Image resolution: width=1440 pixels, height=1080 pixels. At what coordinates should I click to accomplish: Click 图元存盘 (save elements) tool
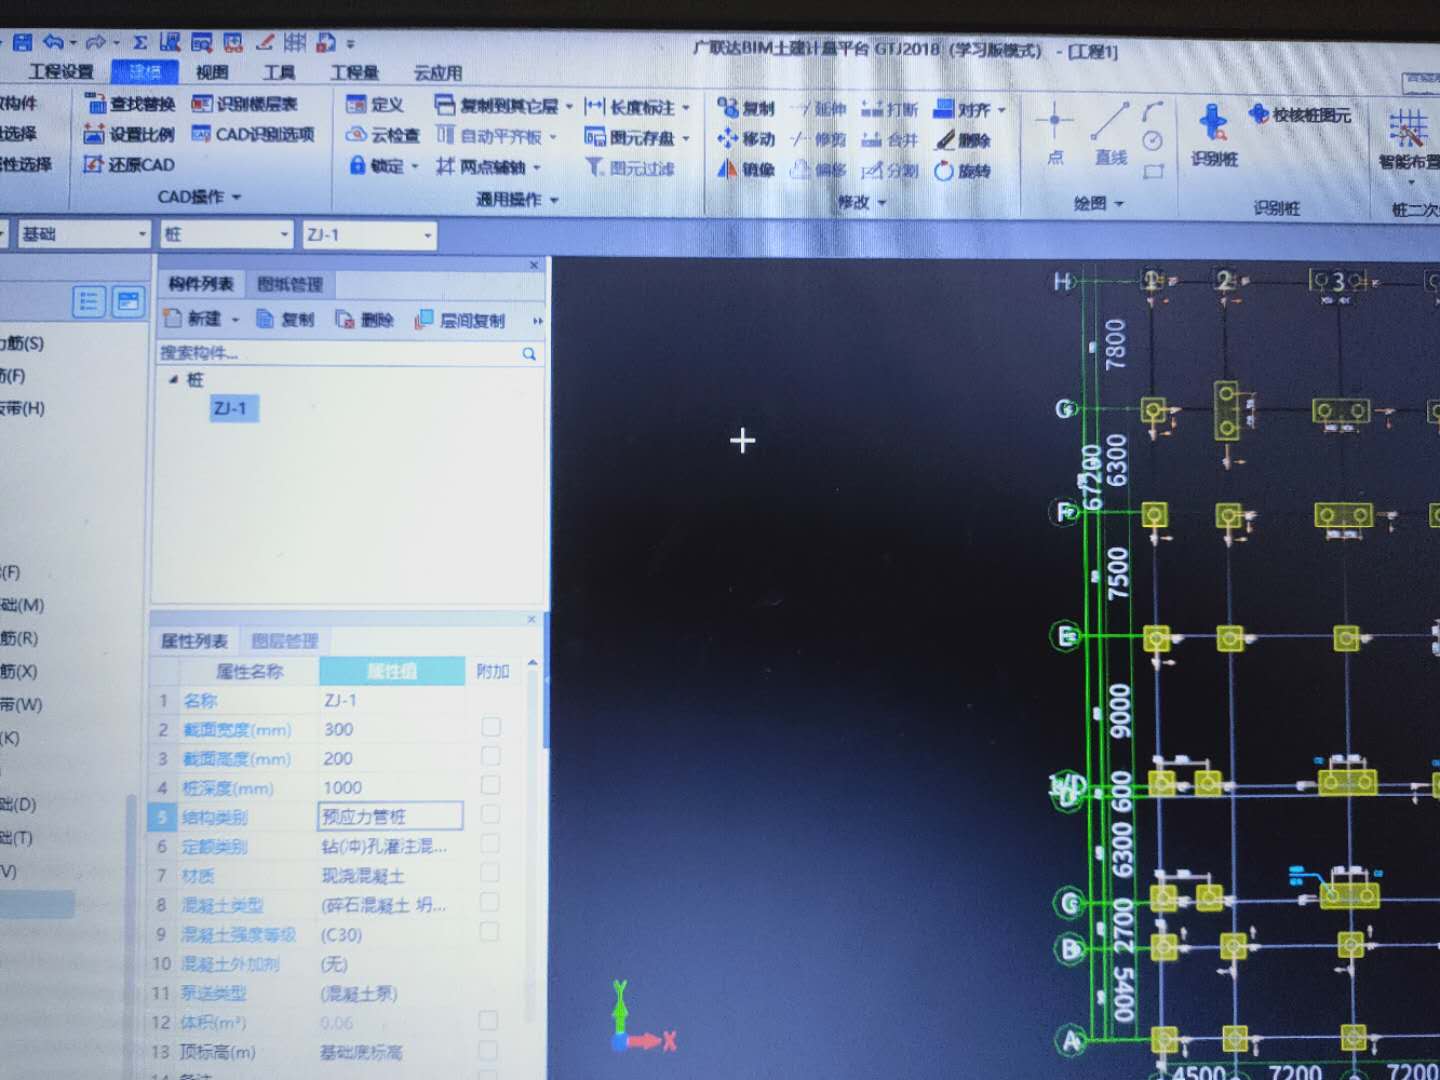[x=632, y=137]
